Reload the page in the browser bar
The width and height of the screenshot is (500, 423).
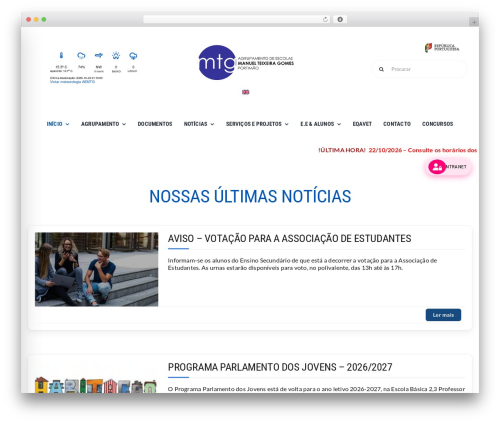325,19
